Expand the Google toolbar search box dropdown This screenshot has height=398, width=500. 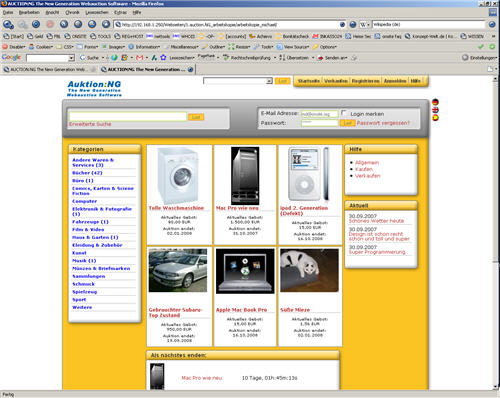tap(71, 58)
